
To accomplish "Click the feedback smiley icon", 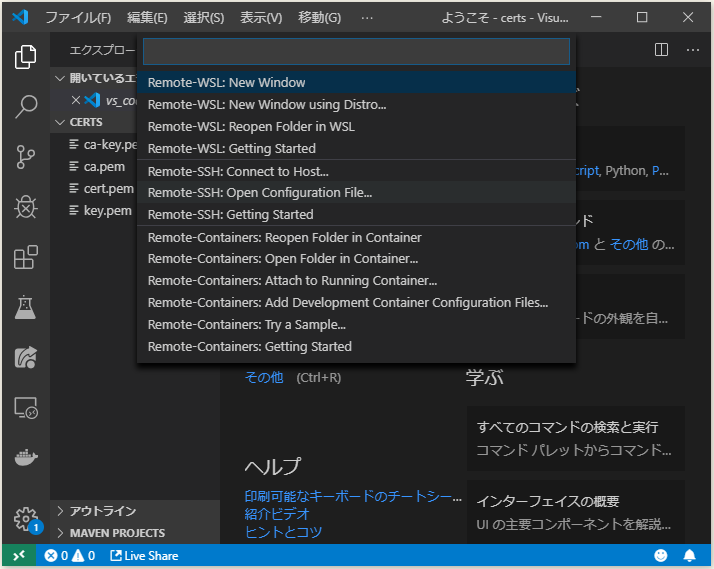I will tap(661, 556).
